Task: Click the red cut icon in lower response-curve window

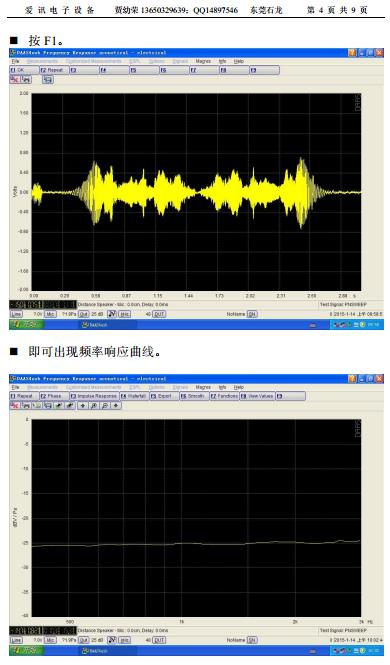Action: pyautogui.click(x=15, y=405)
